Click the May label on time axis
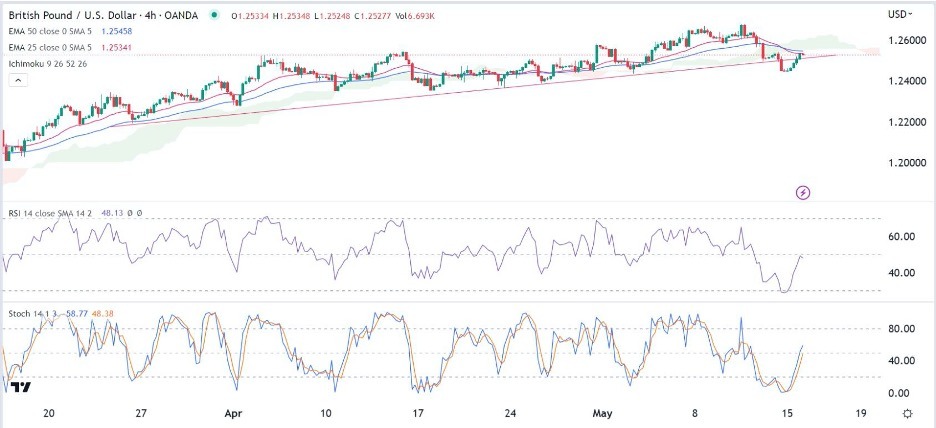 click(x=603, y=412)
